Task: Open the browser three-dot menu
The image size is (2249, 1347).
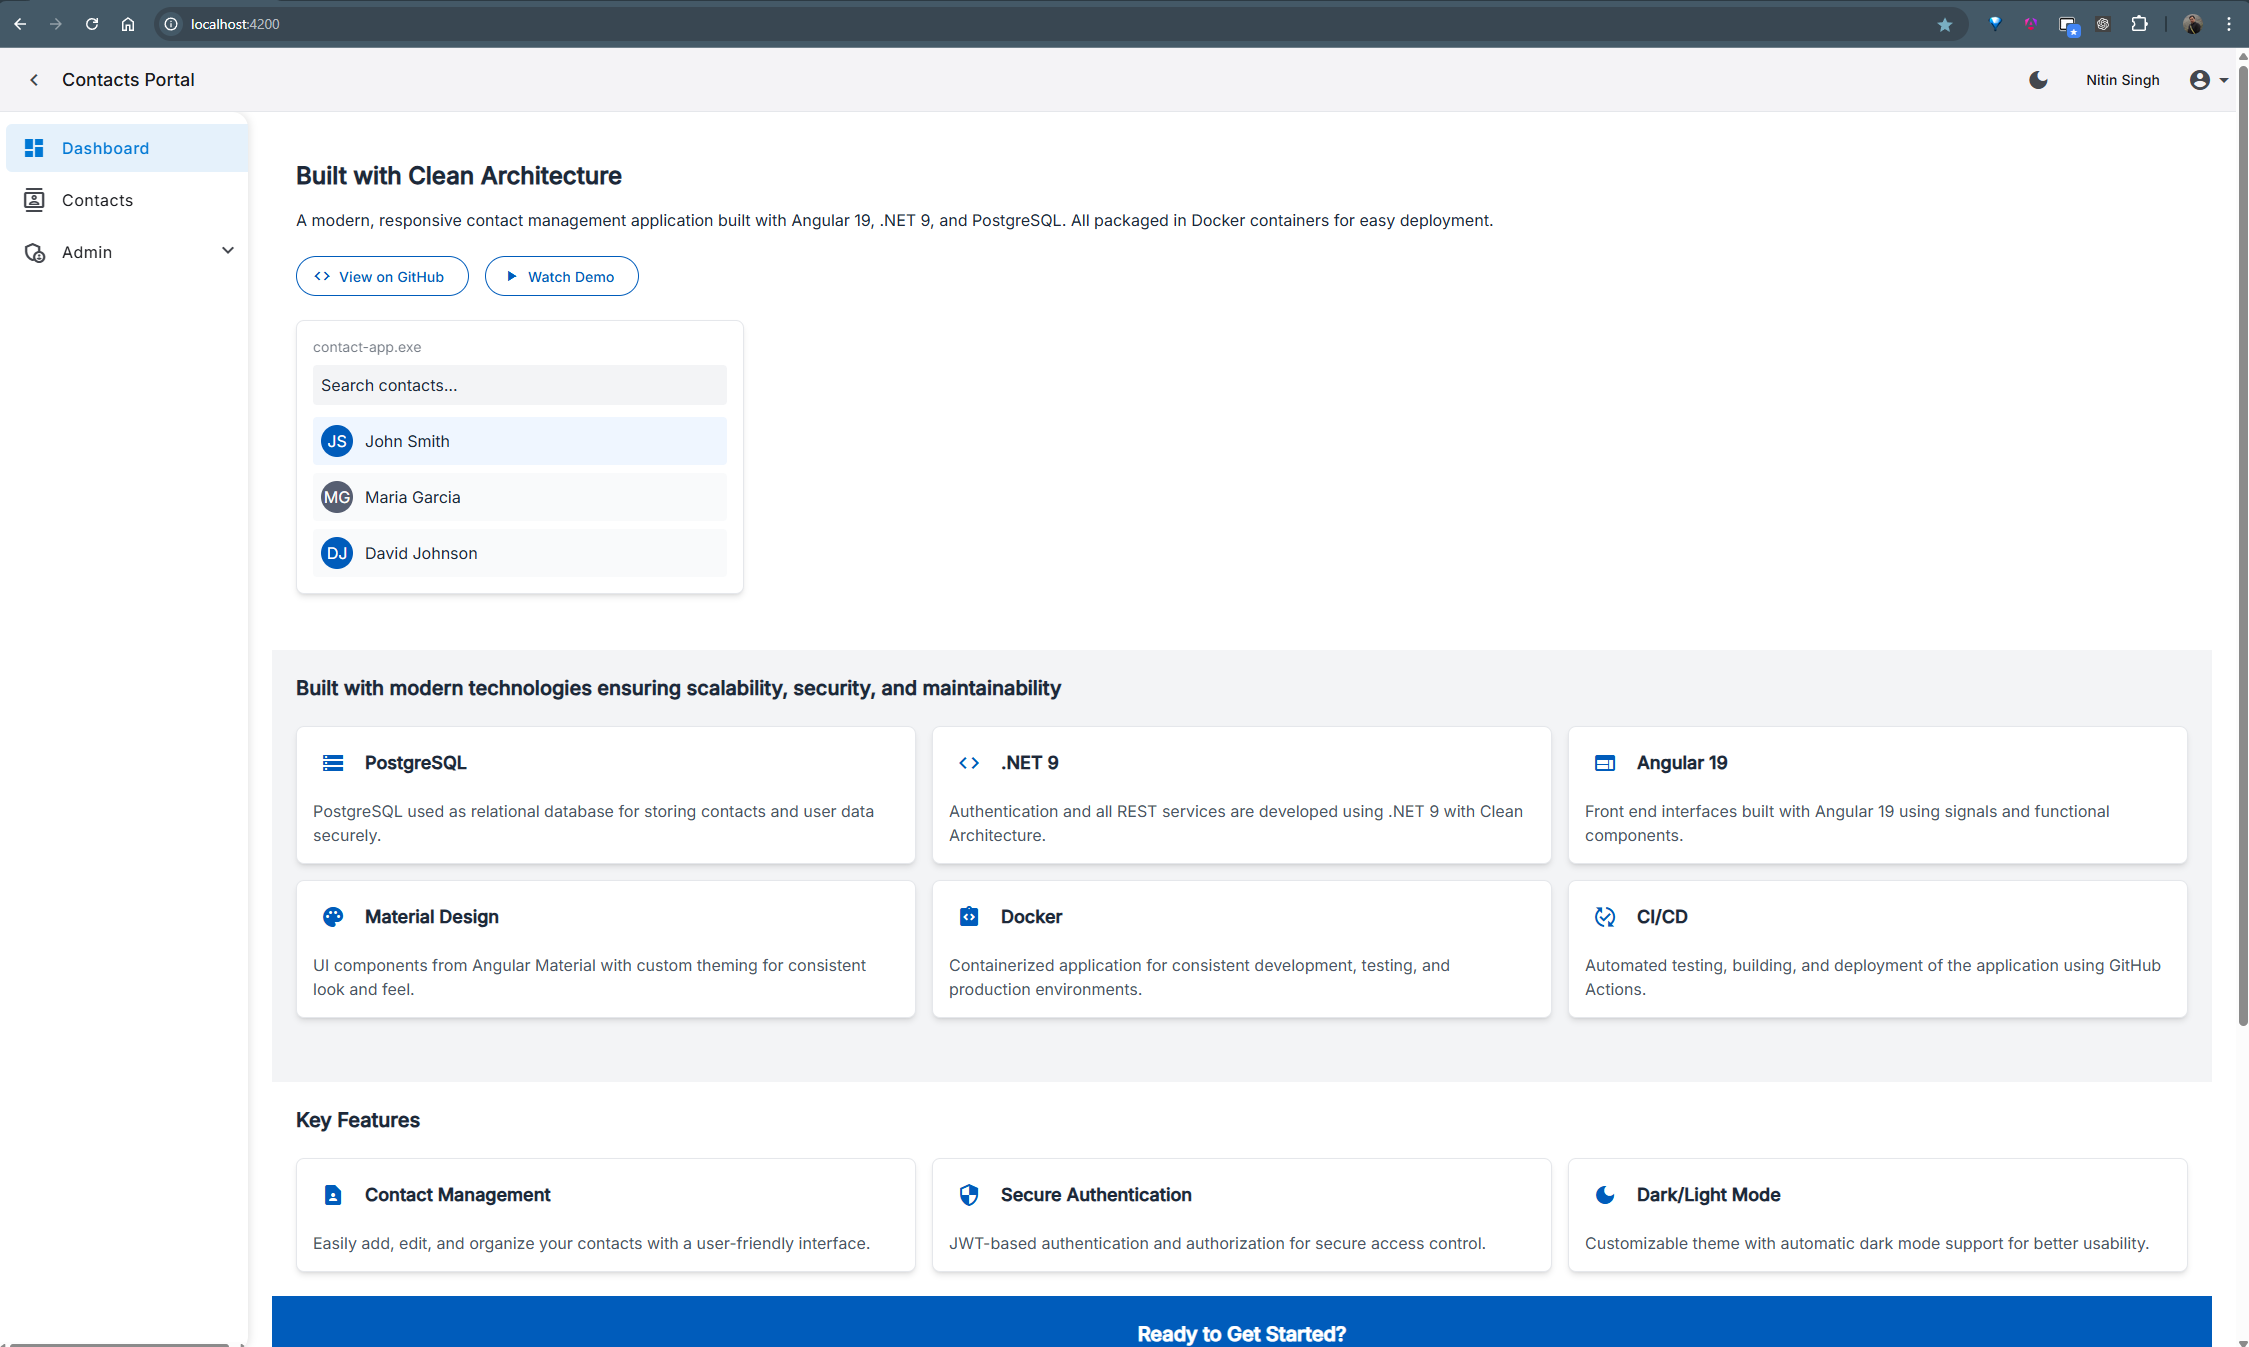Action: (2229, 24)
